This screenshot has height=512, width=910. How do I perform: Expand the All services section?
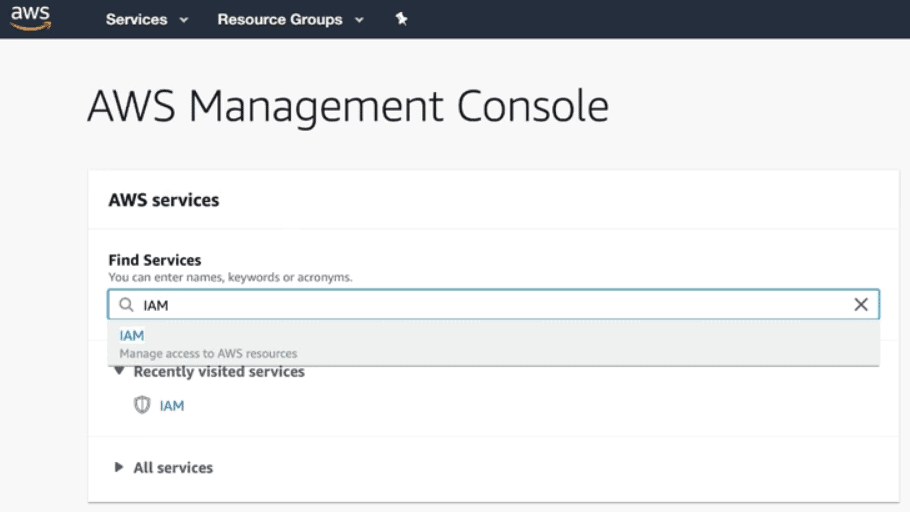[118, 467]
